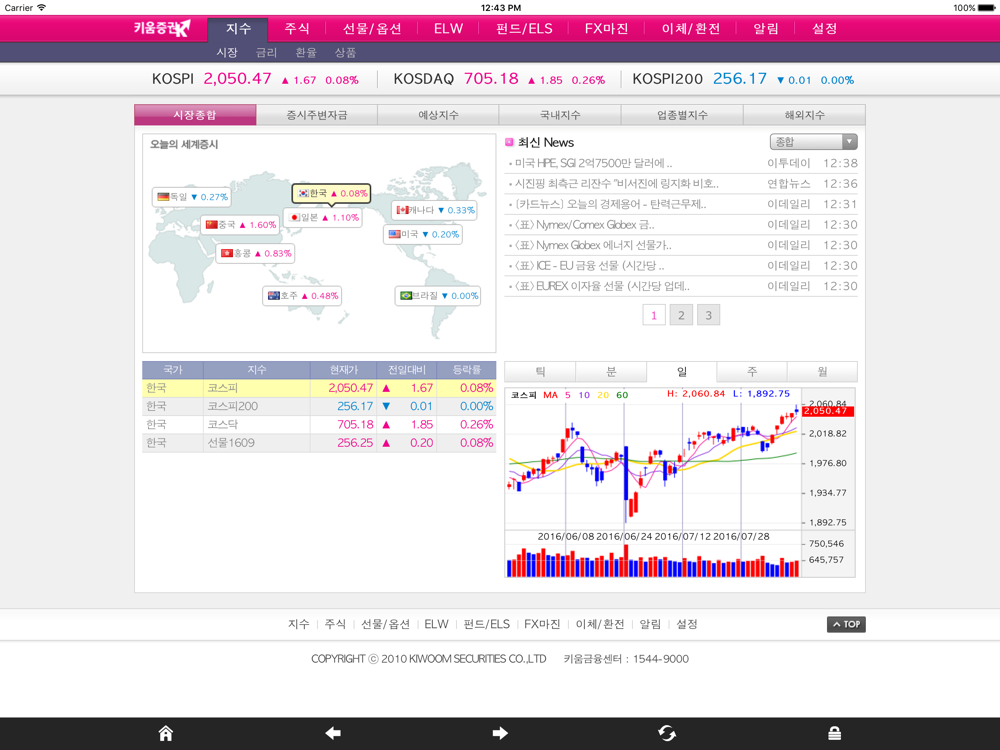Switch to the 해외지수 tab

[804, 115]
